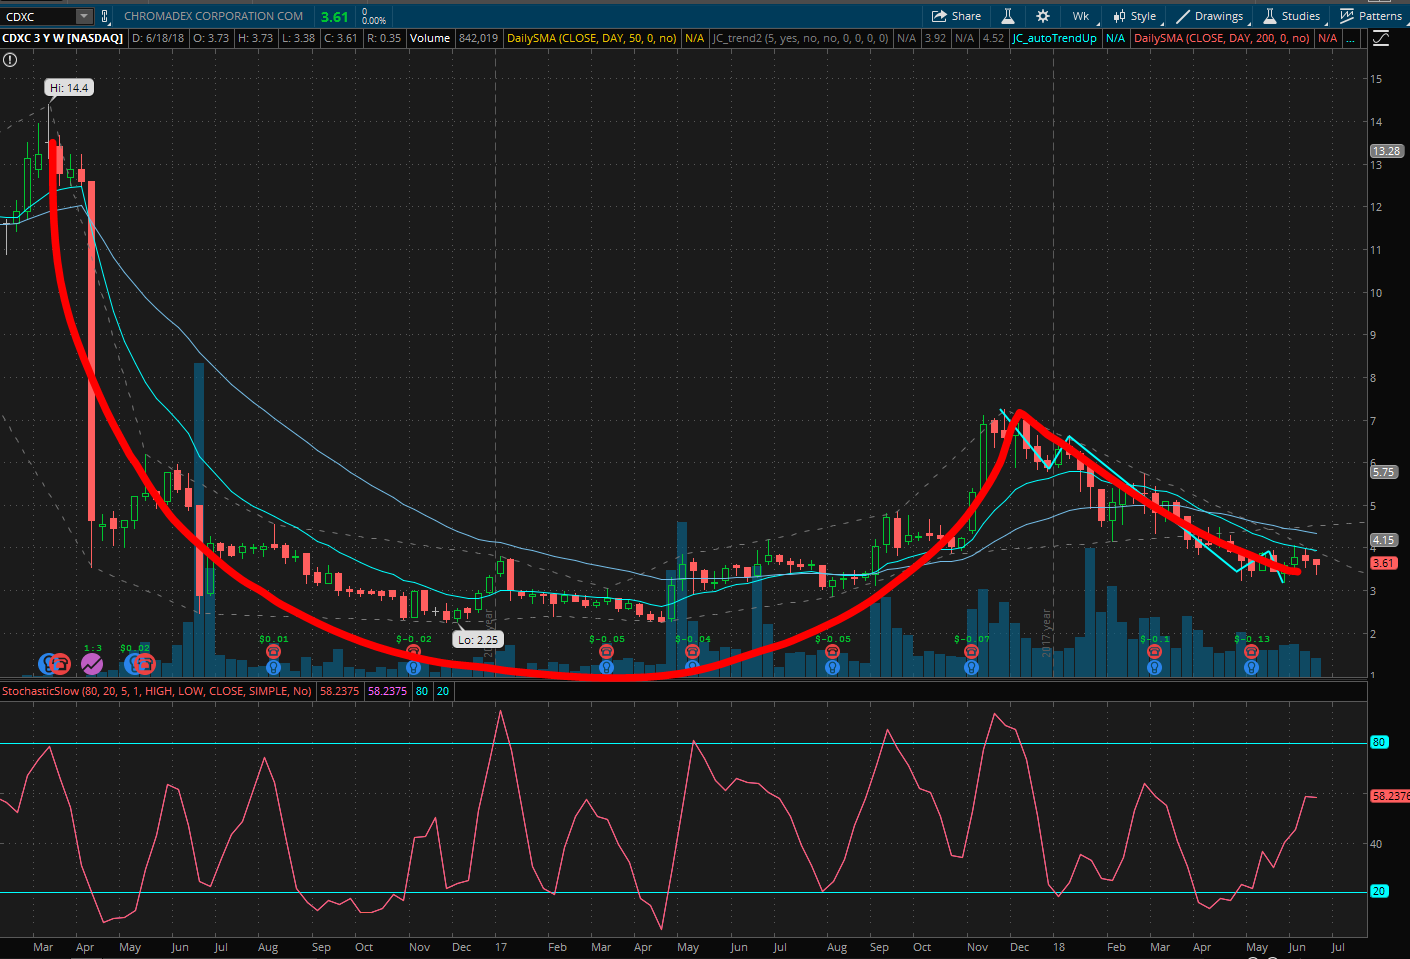
Task: Click lightbulb icon under $-0.04 earnings
Action: (692, 667)
